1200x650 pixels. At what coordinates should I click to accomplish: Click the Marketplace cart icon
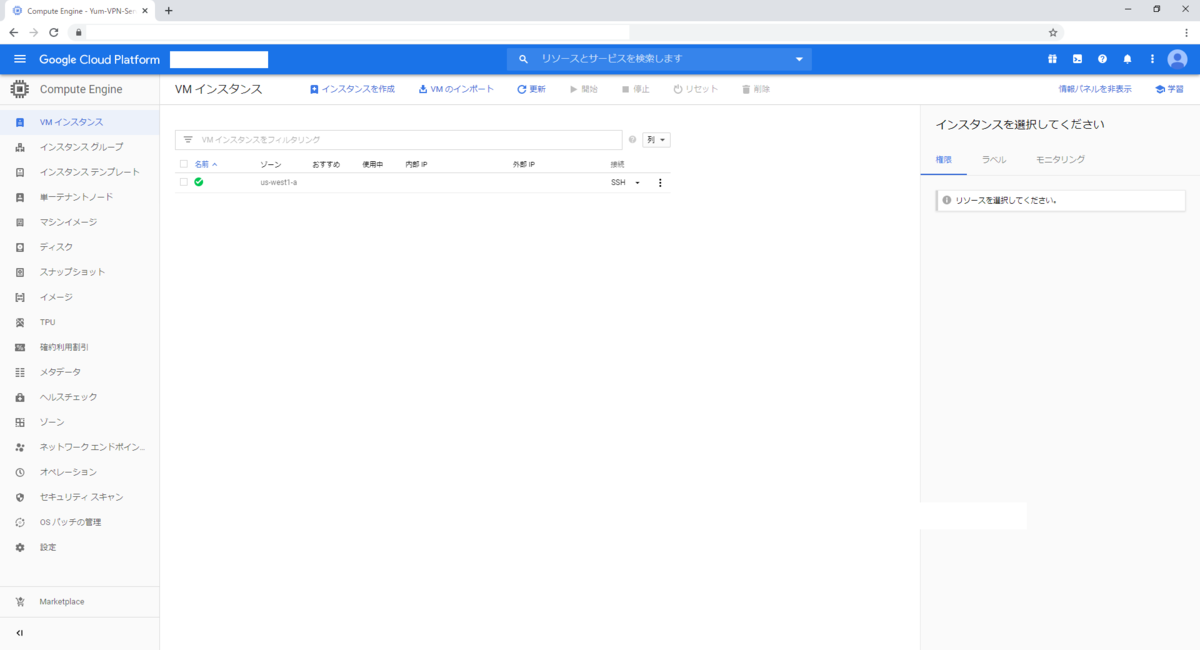coord(20,602)
